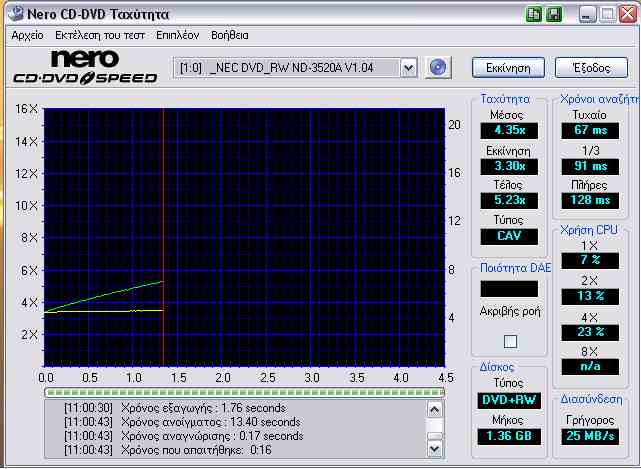Image resolution: width=641 pixels, height=469 pixels.
Task: Click the Nero CD-DVD Speed logo
Action: (85, 67)
